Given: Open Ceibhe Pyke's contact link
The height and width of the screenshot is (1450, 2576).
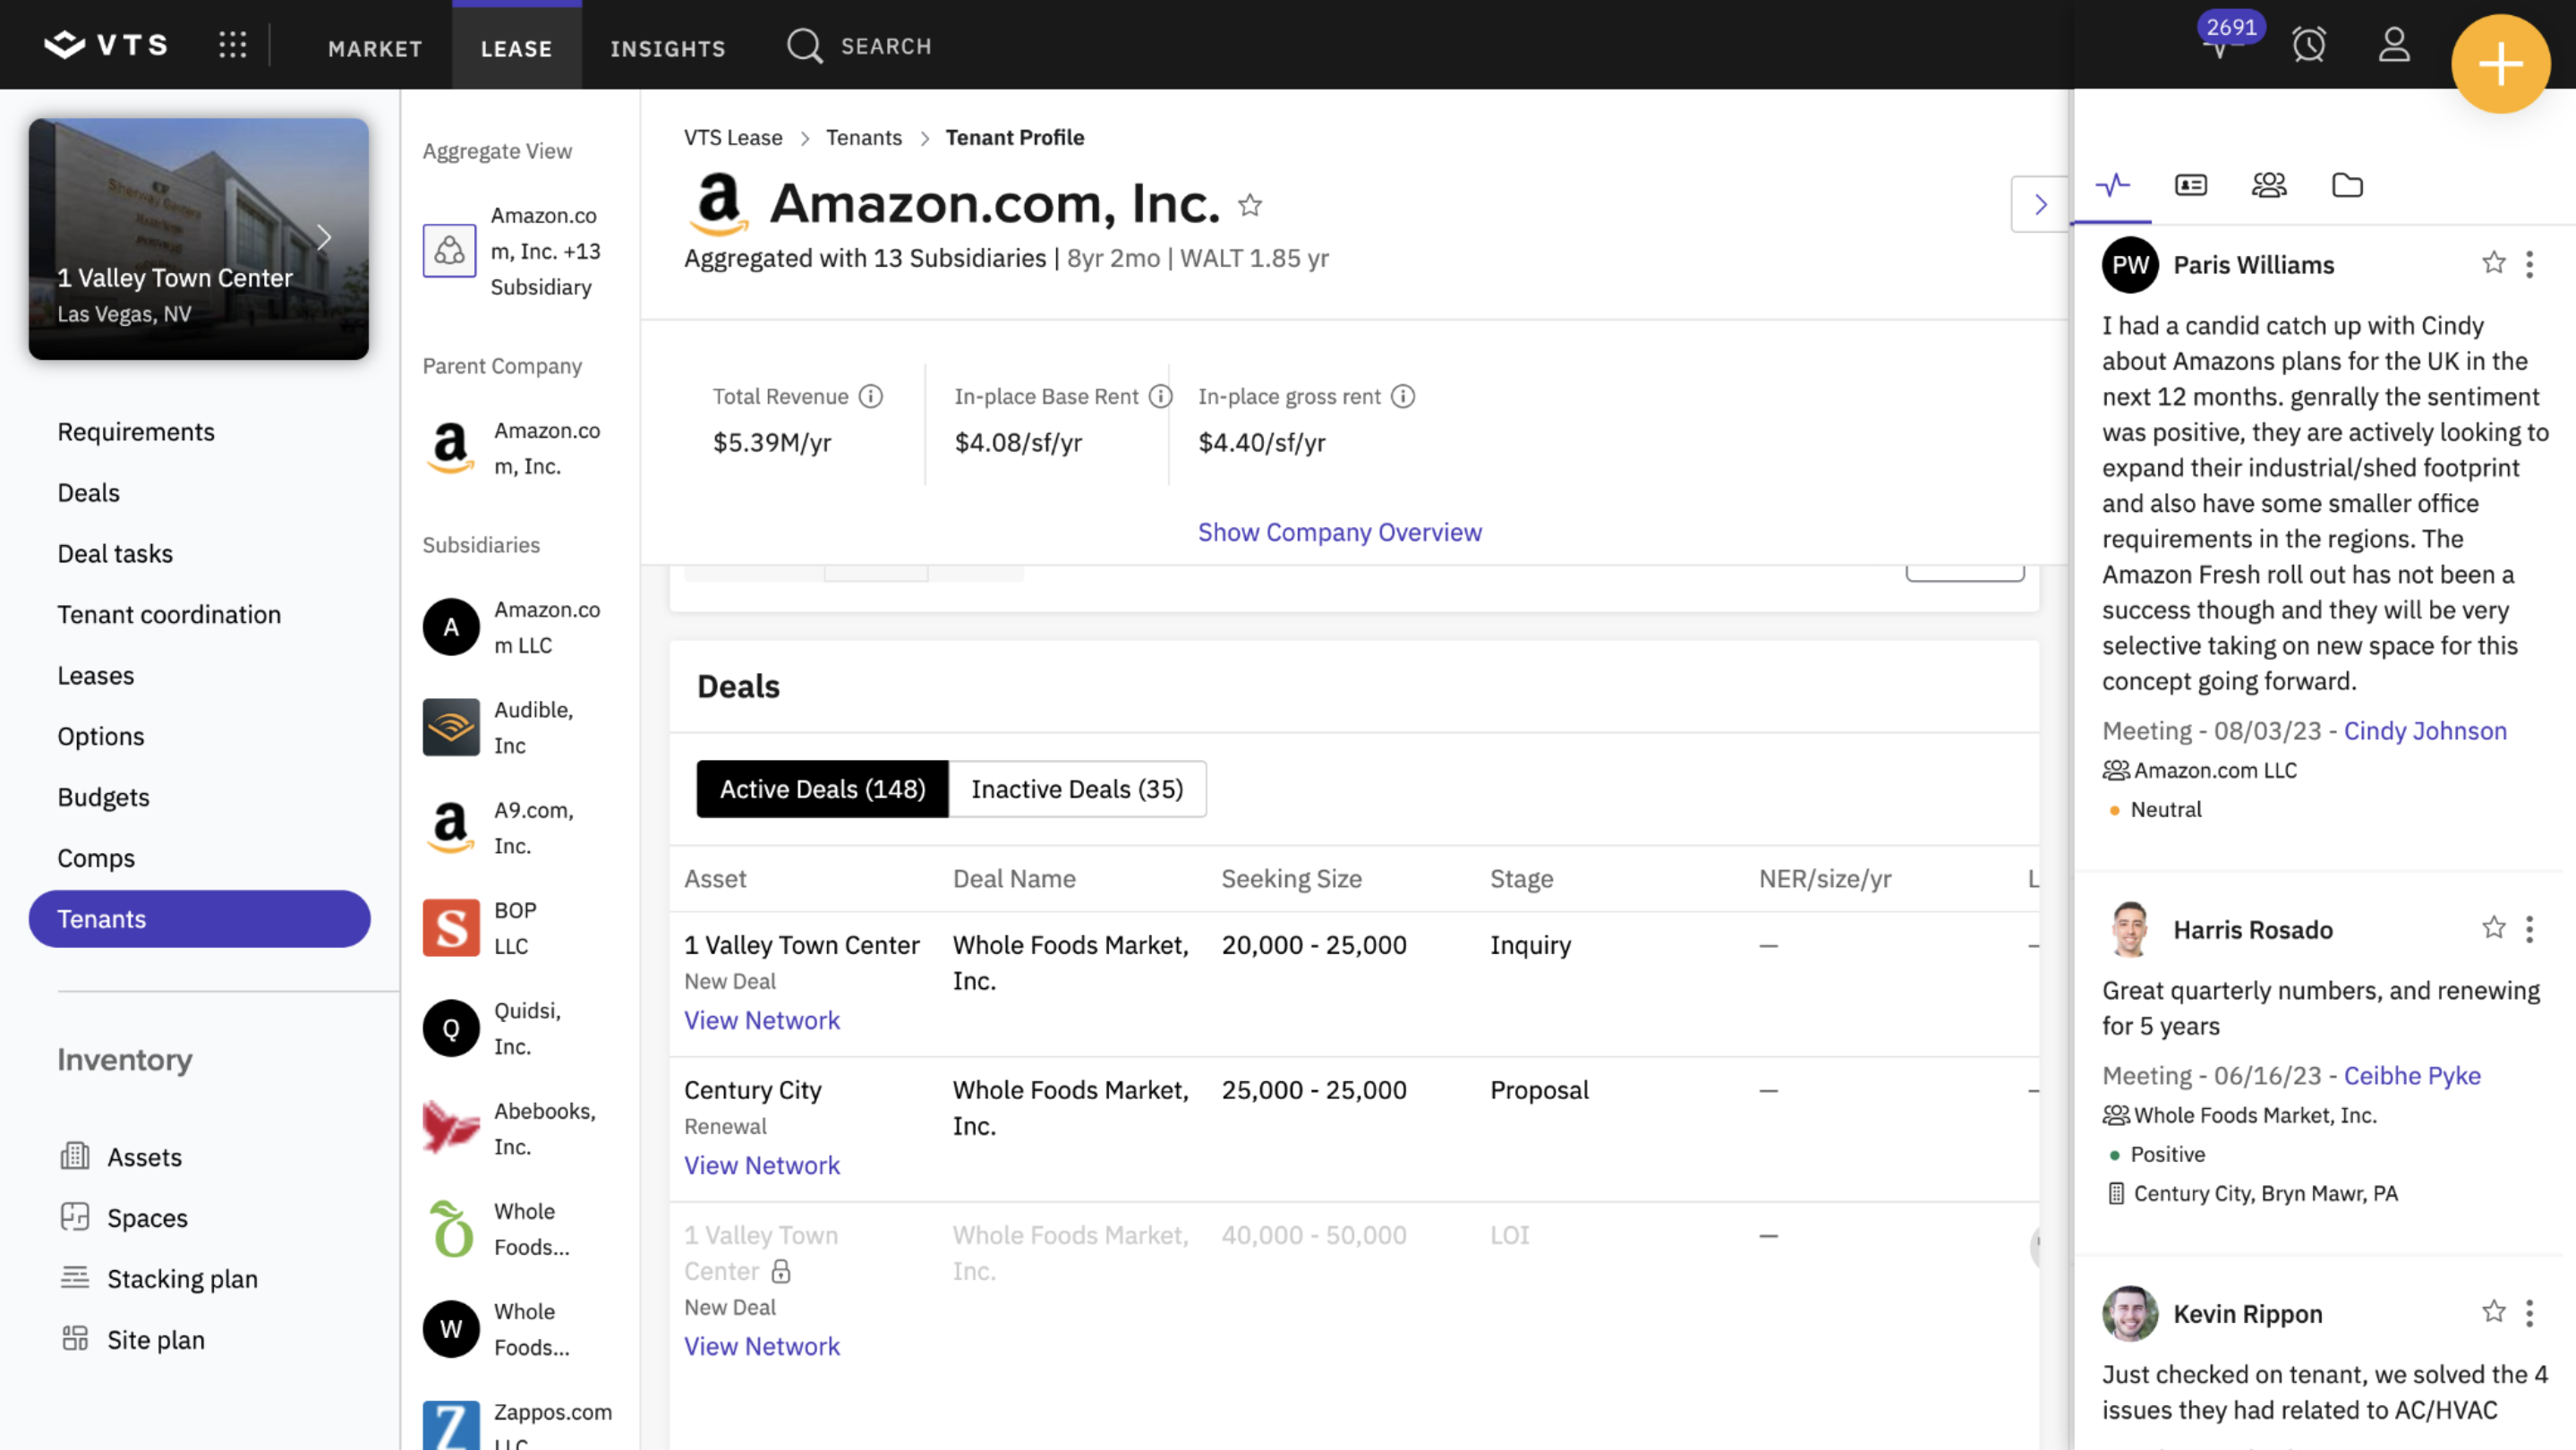Looking at the screenshot, I should click(x=2412, y=1076).
